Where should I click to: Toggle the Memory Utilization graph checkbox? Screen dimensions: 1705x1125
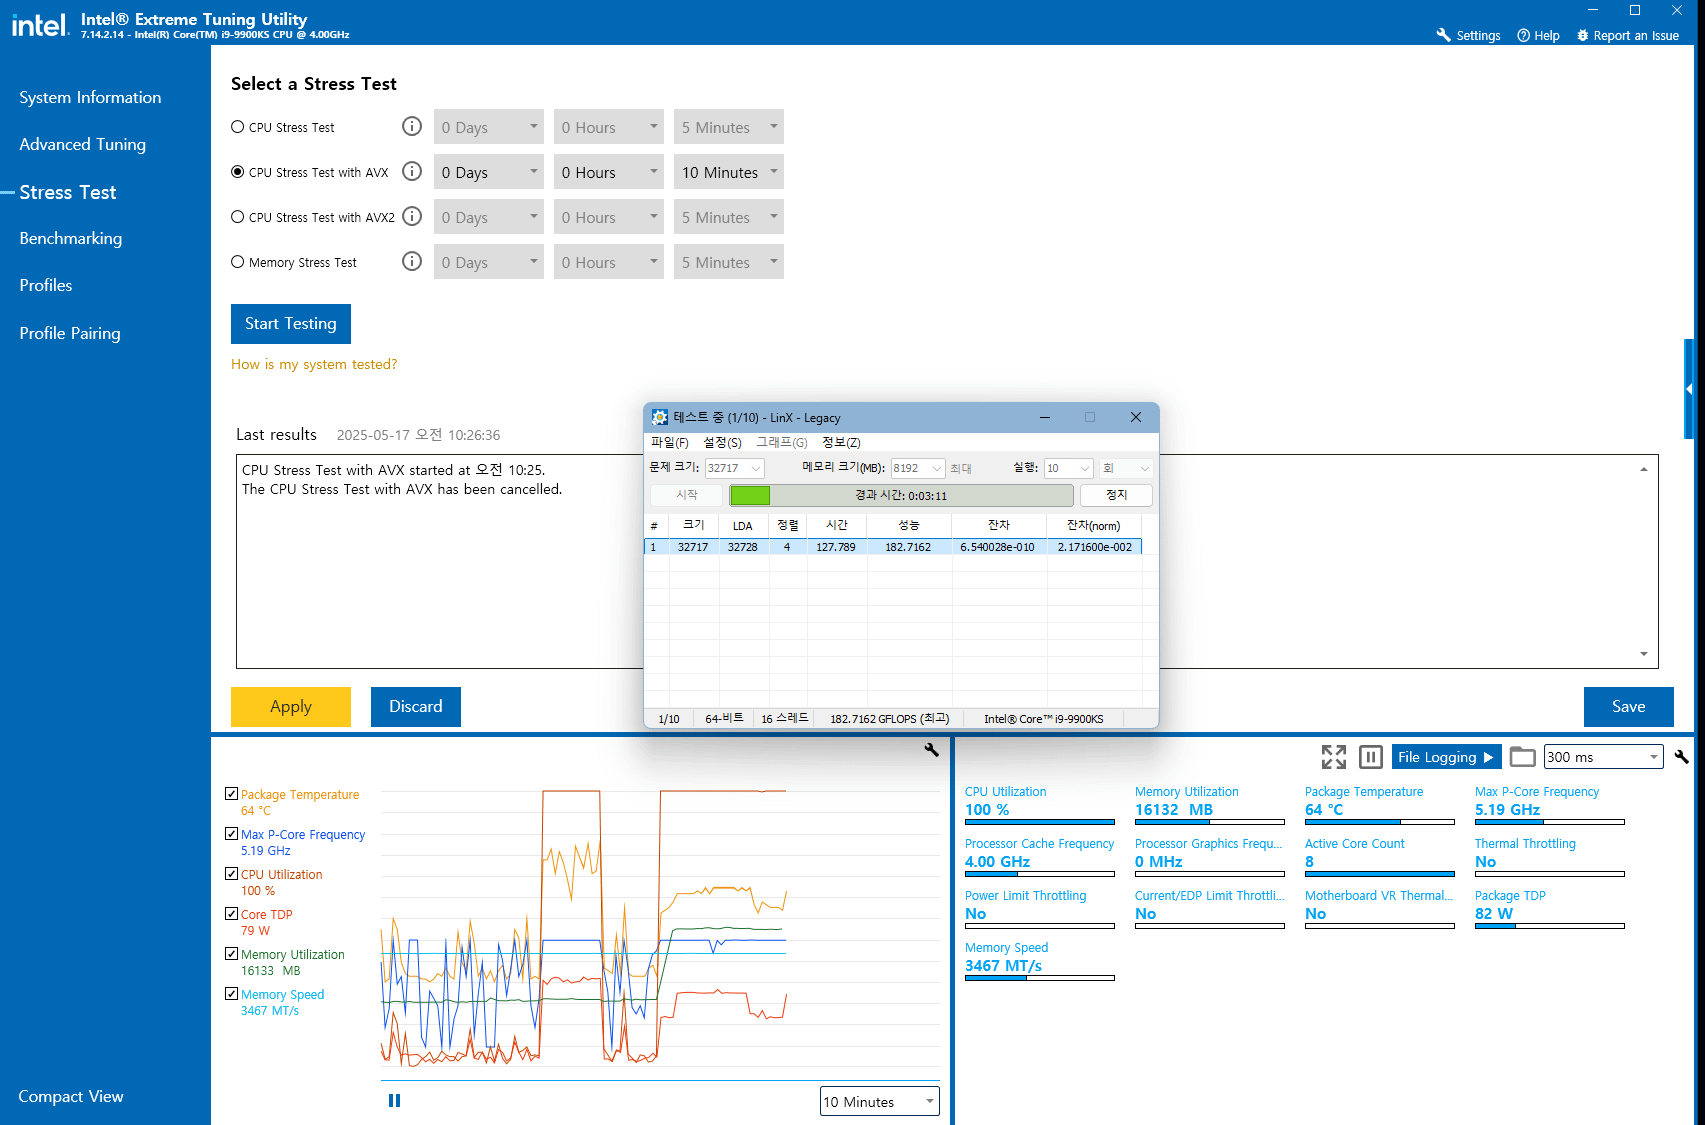click(x=232, y=954)
